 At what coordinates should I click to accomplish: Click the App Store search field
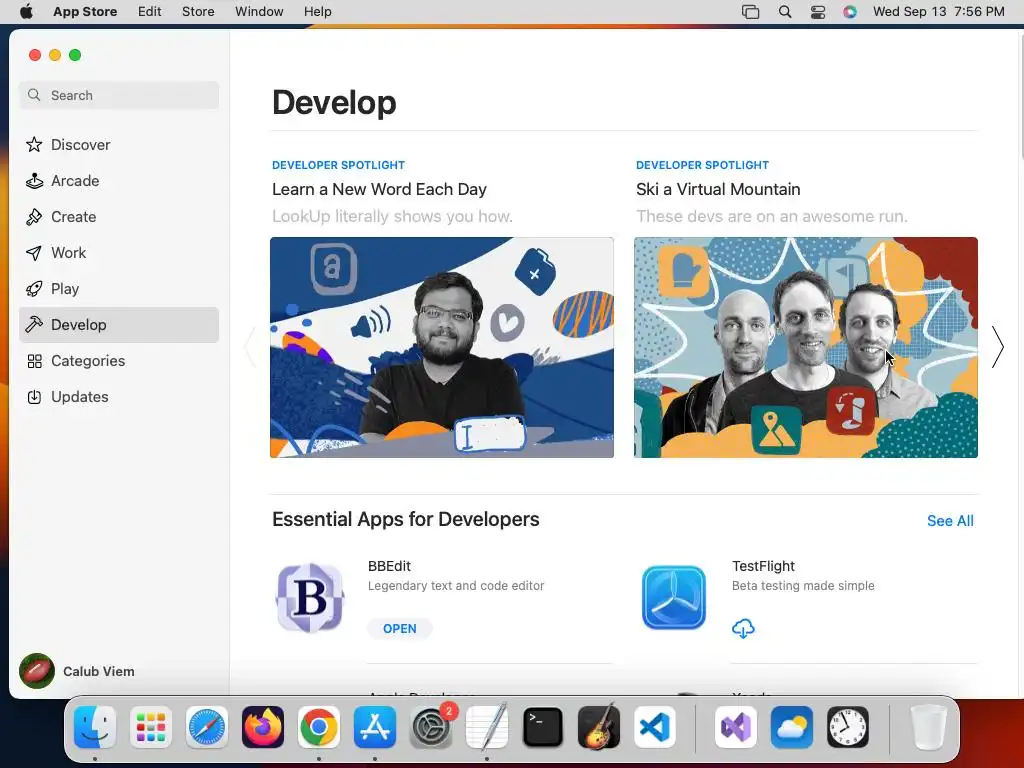(x=119, y=95)
